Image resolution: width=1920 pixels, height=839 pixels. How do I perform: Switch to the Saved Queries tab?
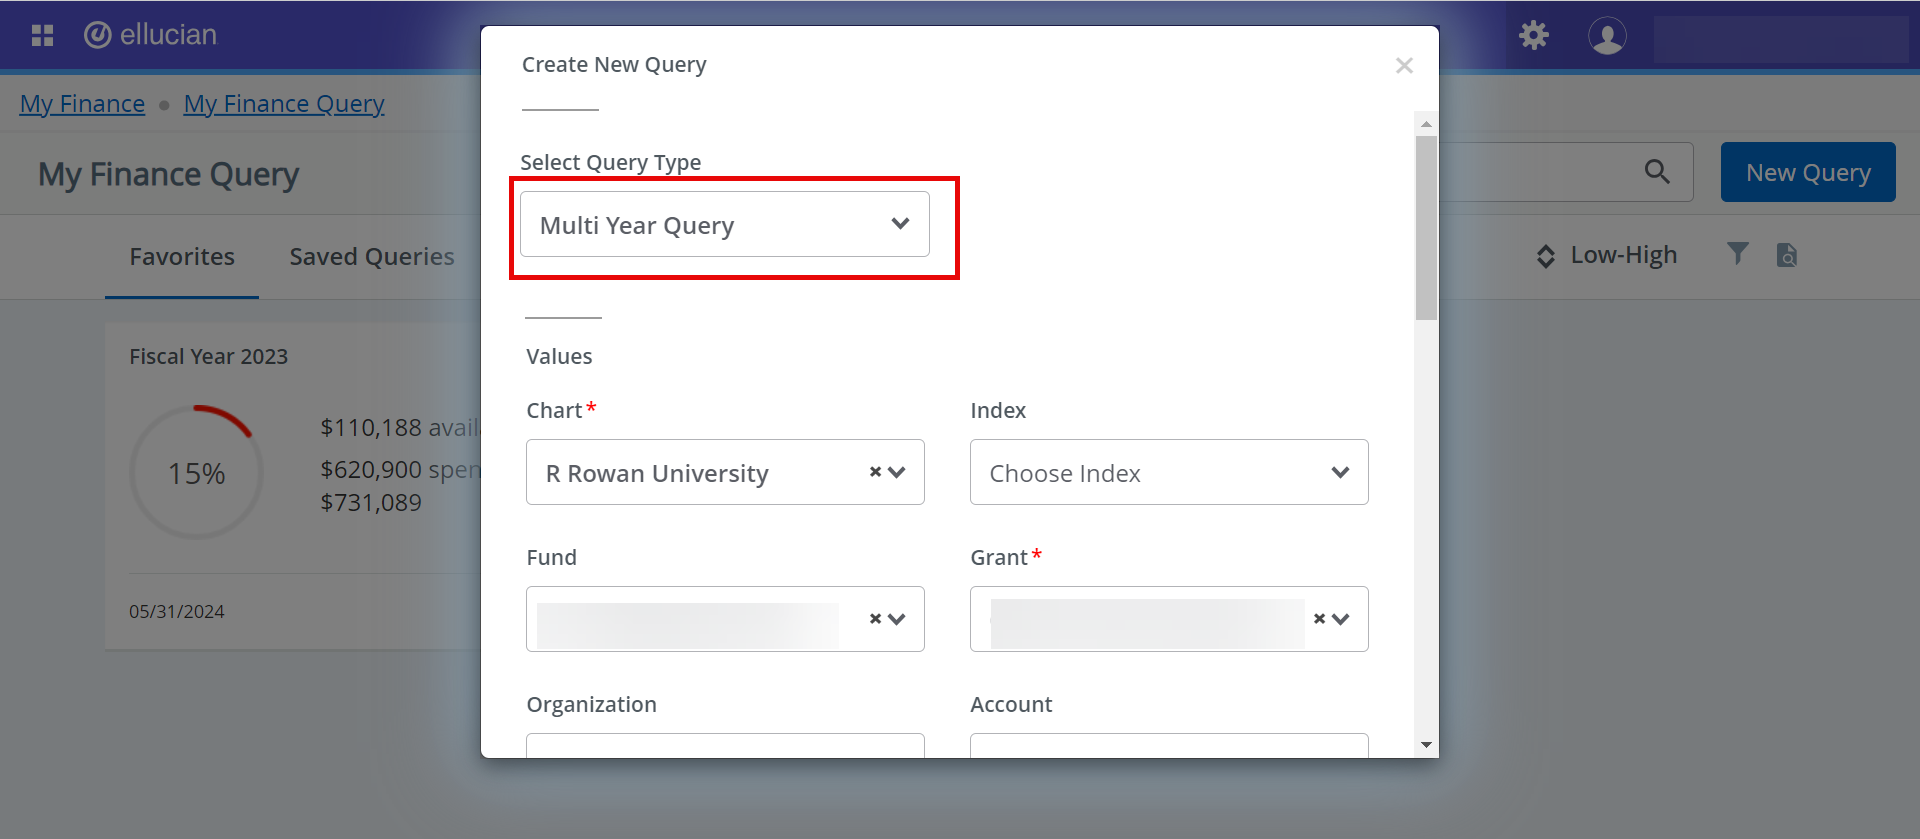point(372,257)
